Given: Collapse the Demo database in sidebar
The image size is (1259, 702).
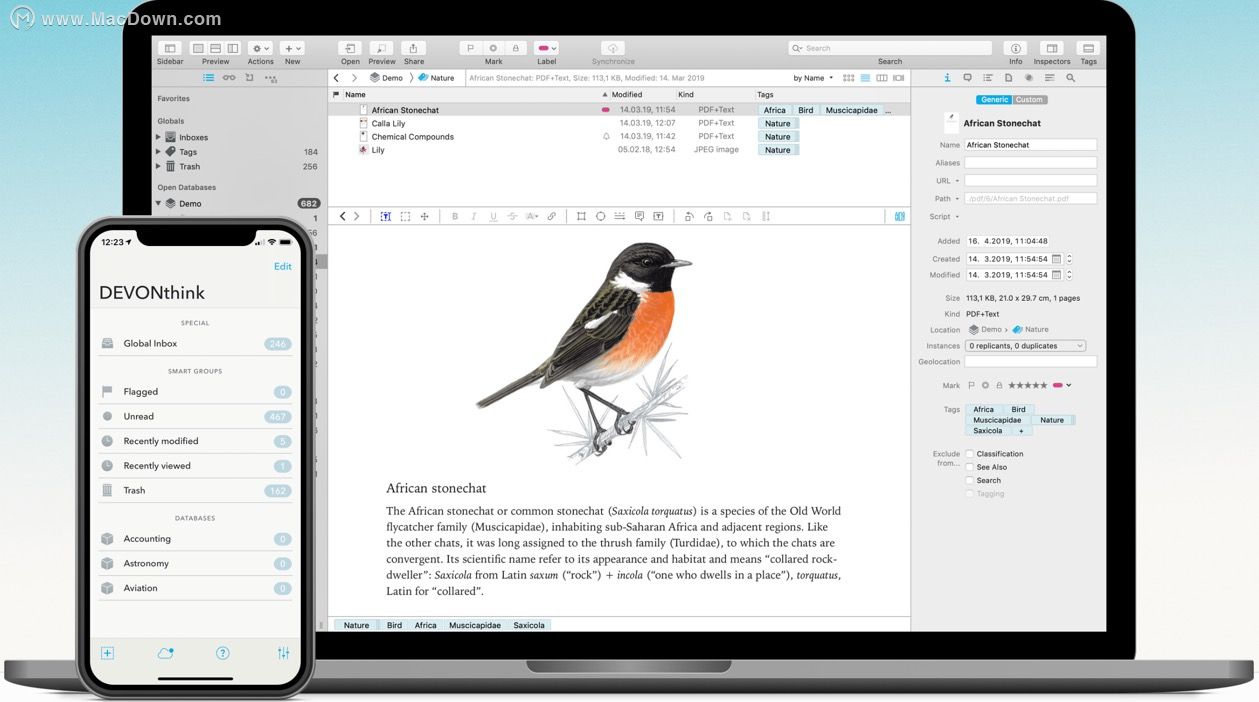Looking at the screenshot, I should click(158, 203).
